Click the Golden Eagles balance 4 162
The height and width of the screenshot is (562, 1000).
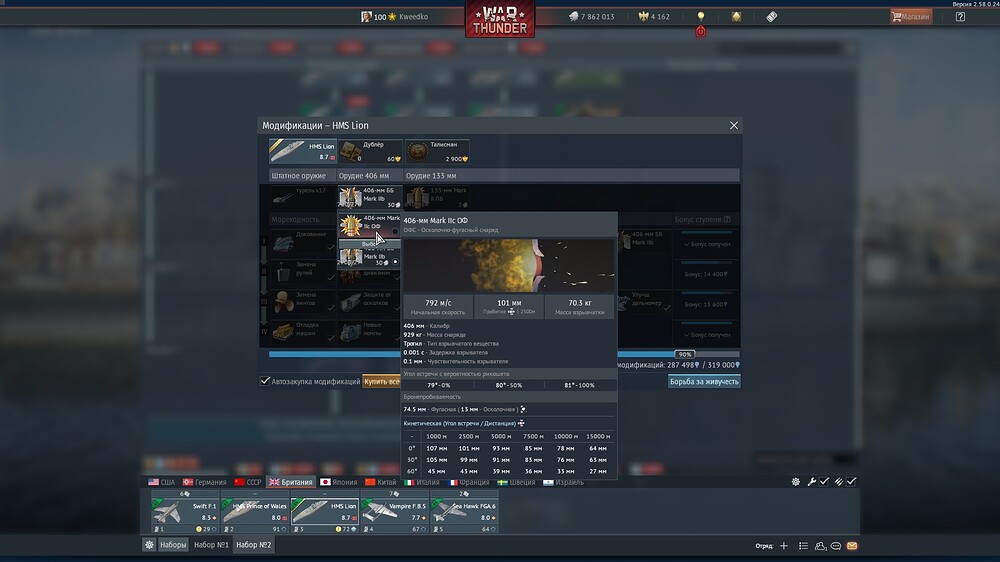point(654,17)
